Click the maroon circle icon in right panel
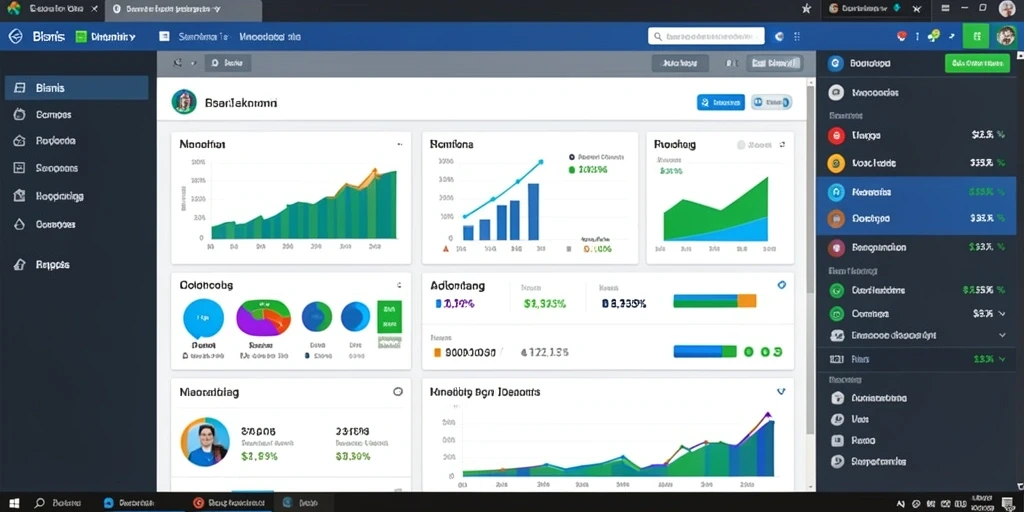The image size is (1024, 512). point(836,248)
